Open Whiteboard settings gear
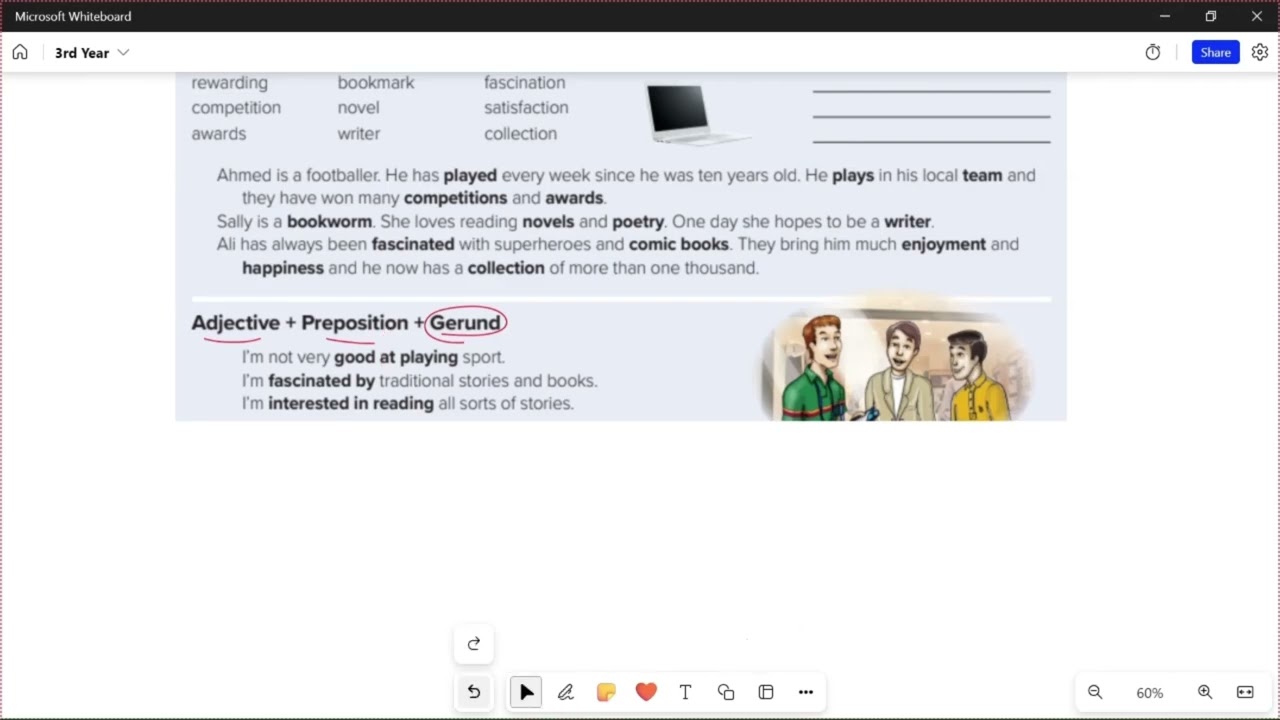 (1260, 52)
